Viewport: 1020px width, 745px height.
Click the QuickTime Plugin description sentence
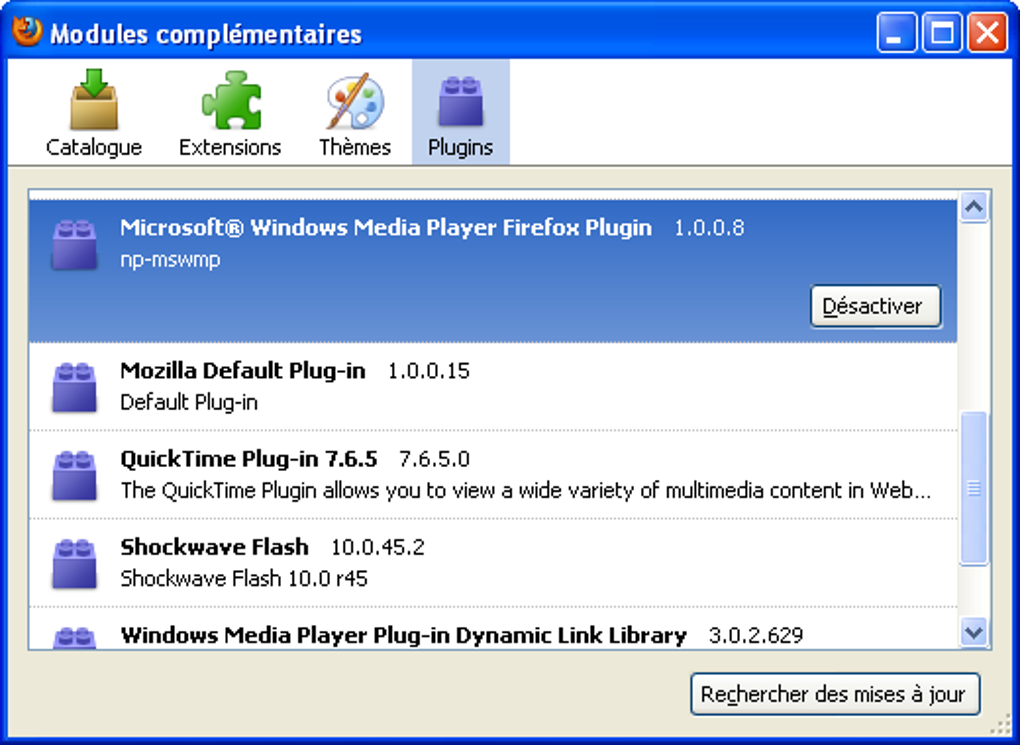coord(526,491)
